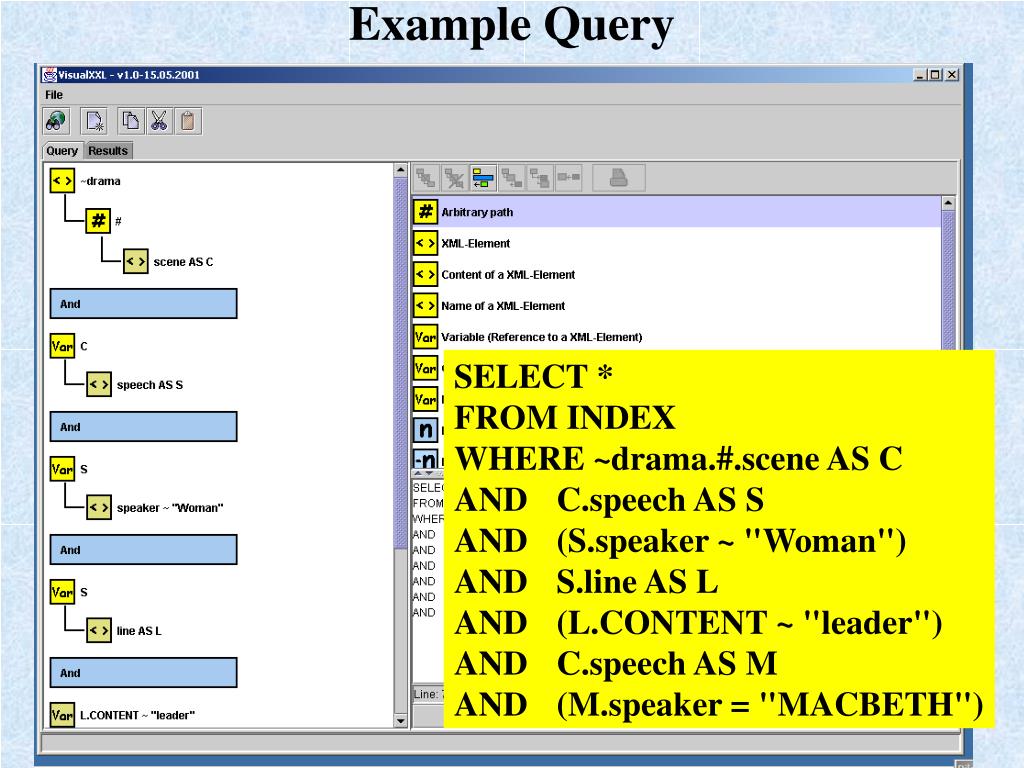Select Arbitrary path in the element palette

click(676, 212)
